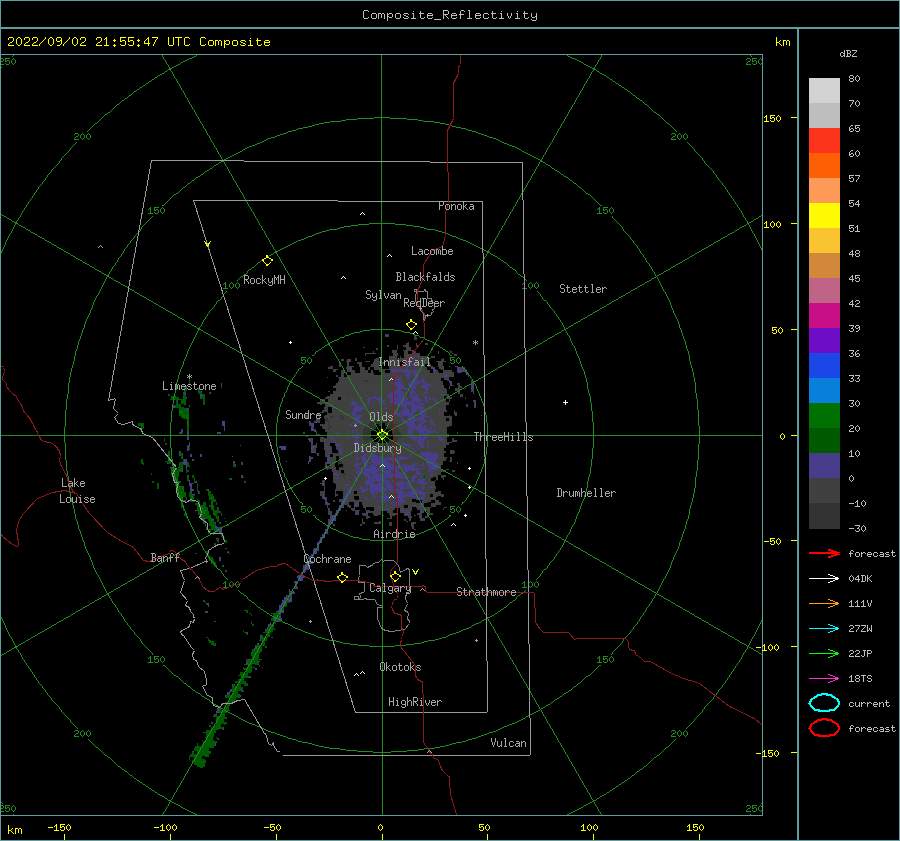Click the Composite_Reflectivity title

pyautogui.click(x=450, y=15)
